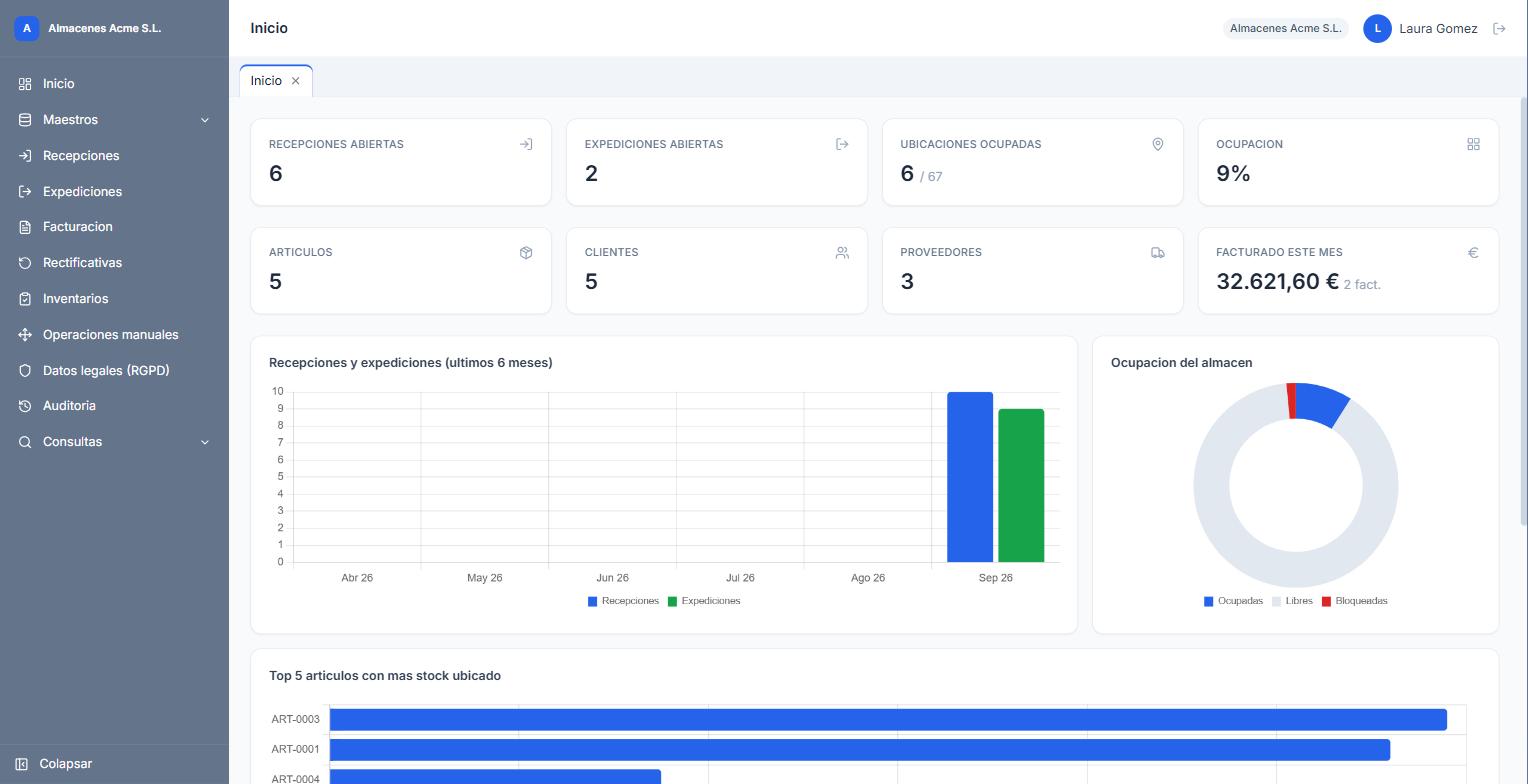Open Facturacion from the sidebar

click(x=114, y=227)
